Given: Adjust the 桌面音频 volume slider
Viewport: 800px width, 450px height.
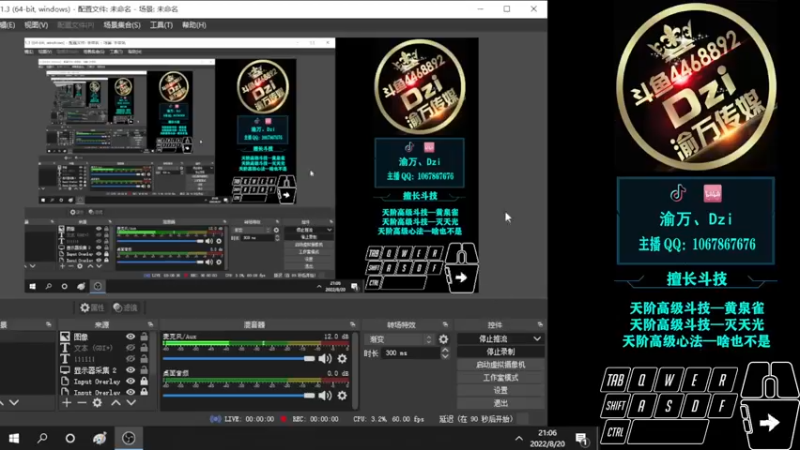Looking at the screenshot, I should click(239, 395).
